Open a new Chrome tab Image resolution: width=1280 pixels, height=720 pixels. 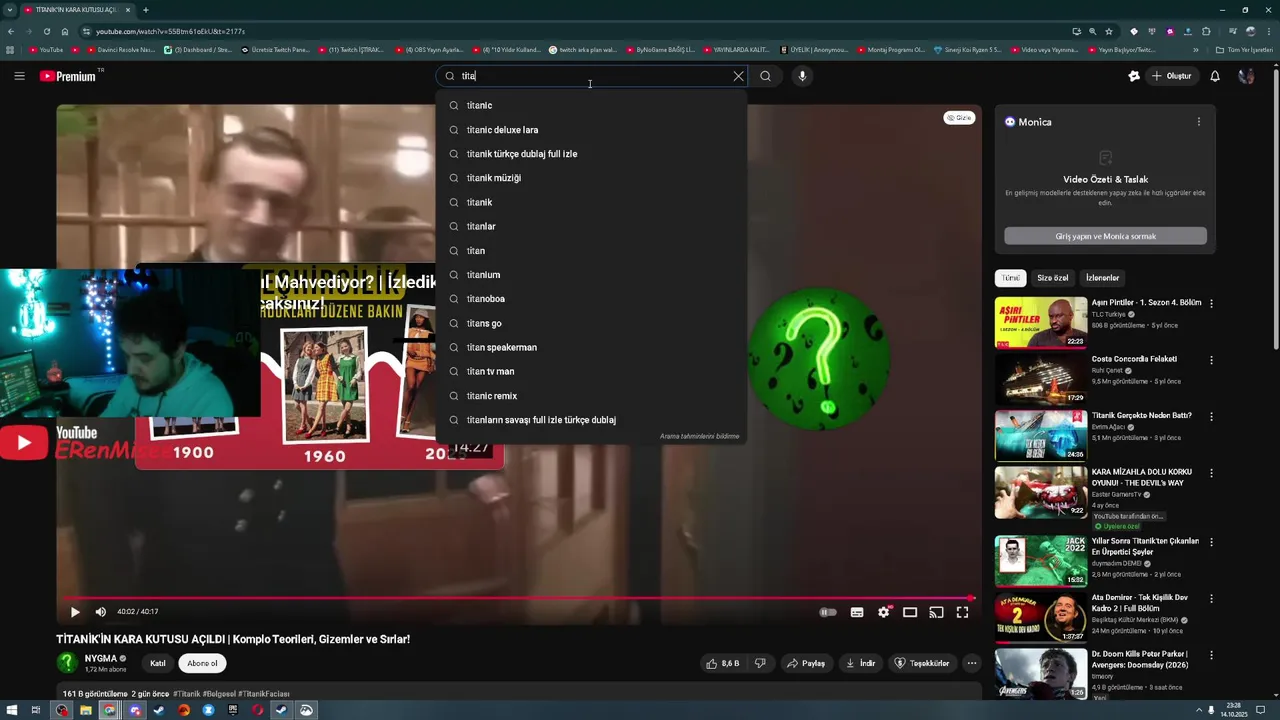pos(146,10)
